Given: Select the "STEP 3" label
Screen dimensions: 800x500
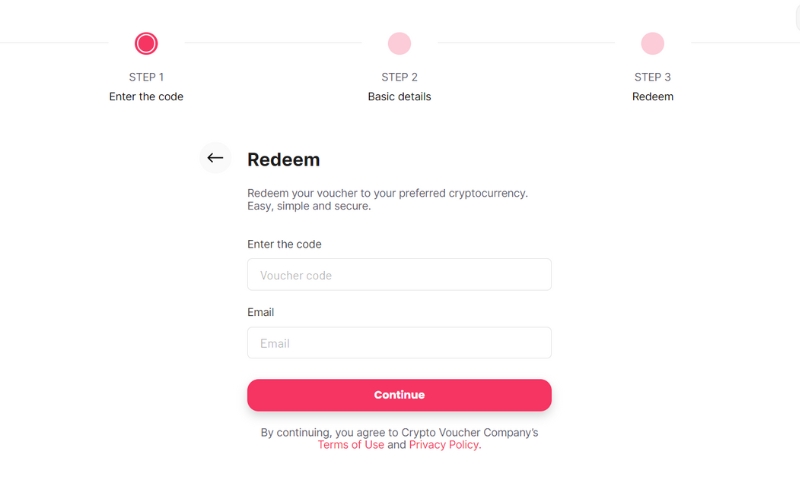Looking at the screenshot, I should coord(652,77).
